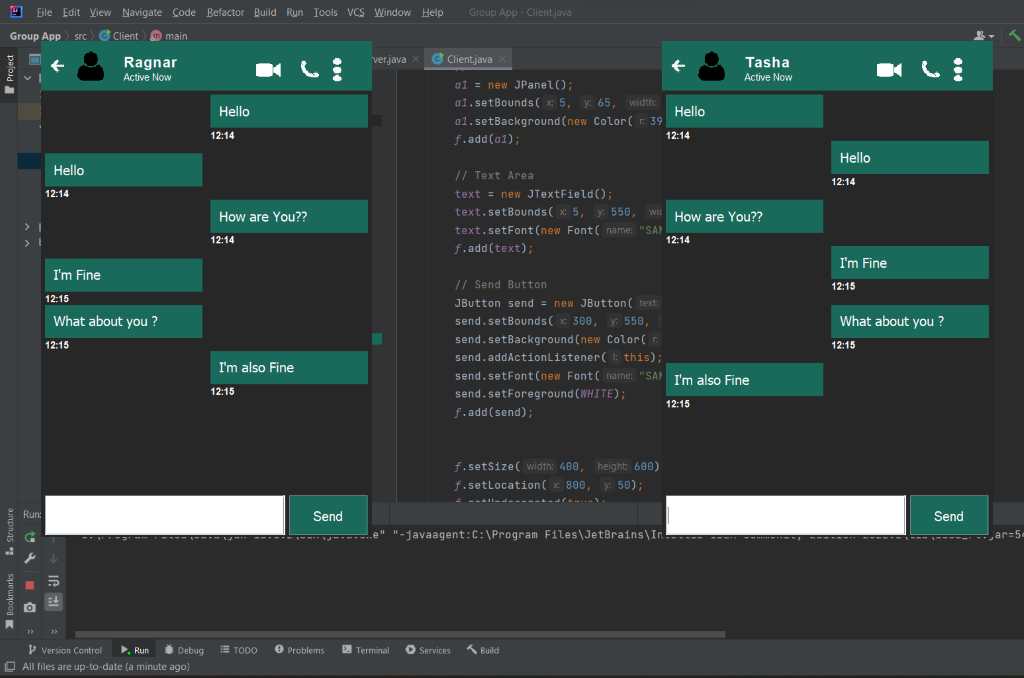This screenshot has height=678, width=1024.
Task: Open the VCS menu
Action: (x=356, y=12)
